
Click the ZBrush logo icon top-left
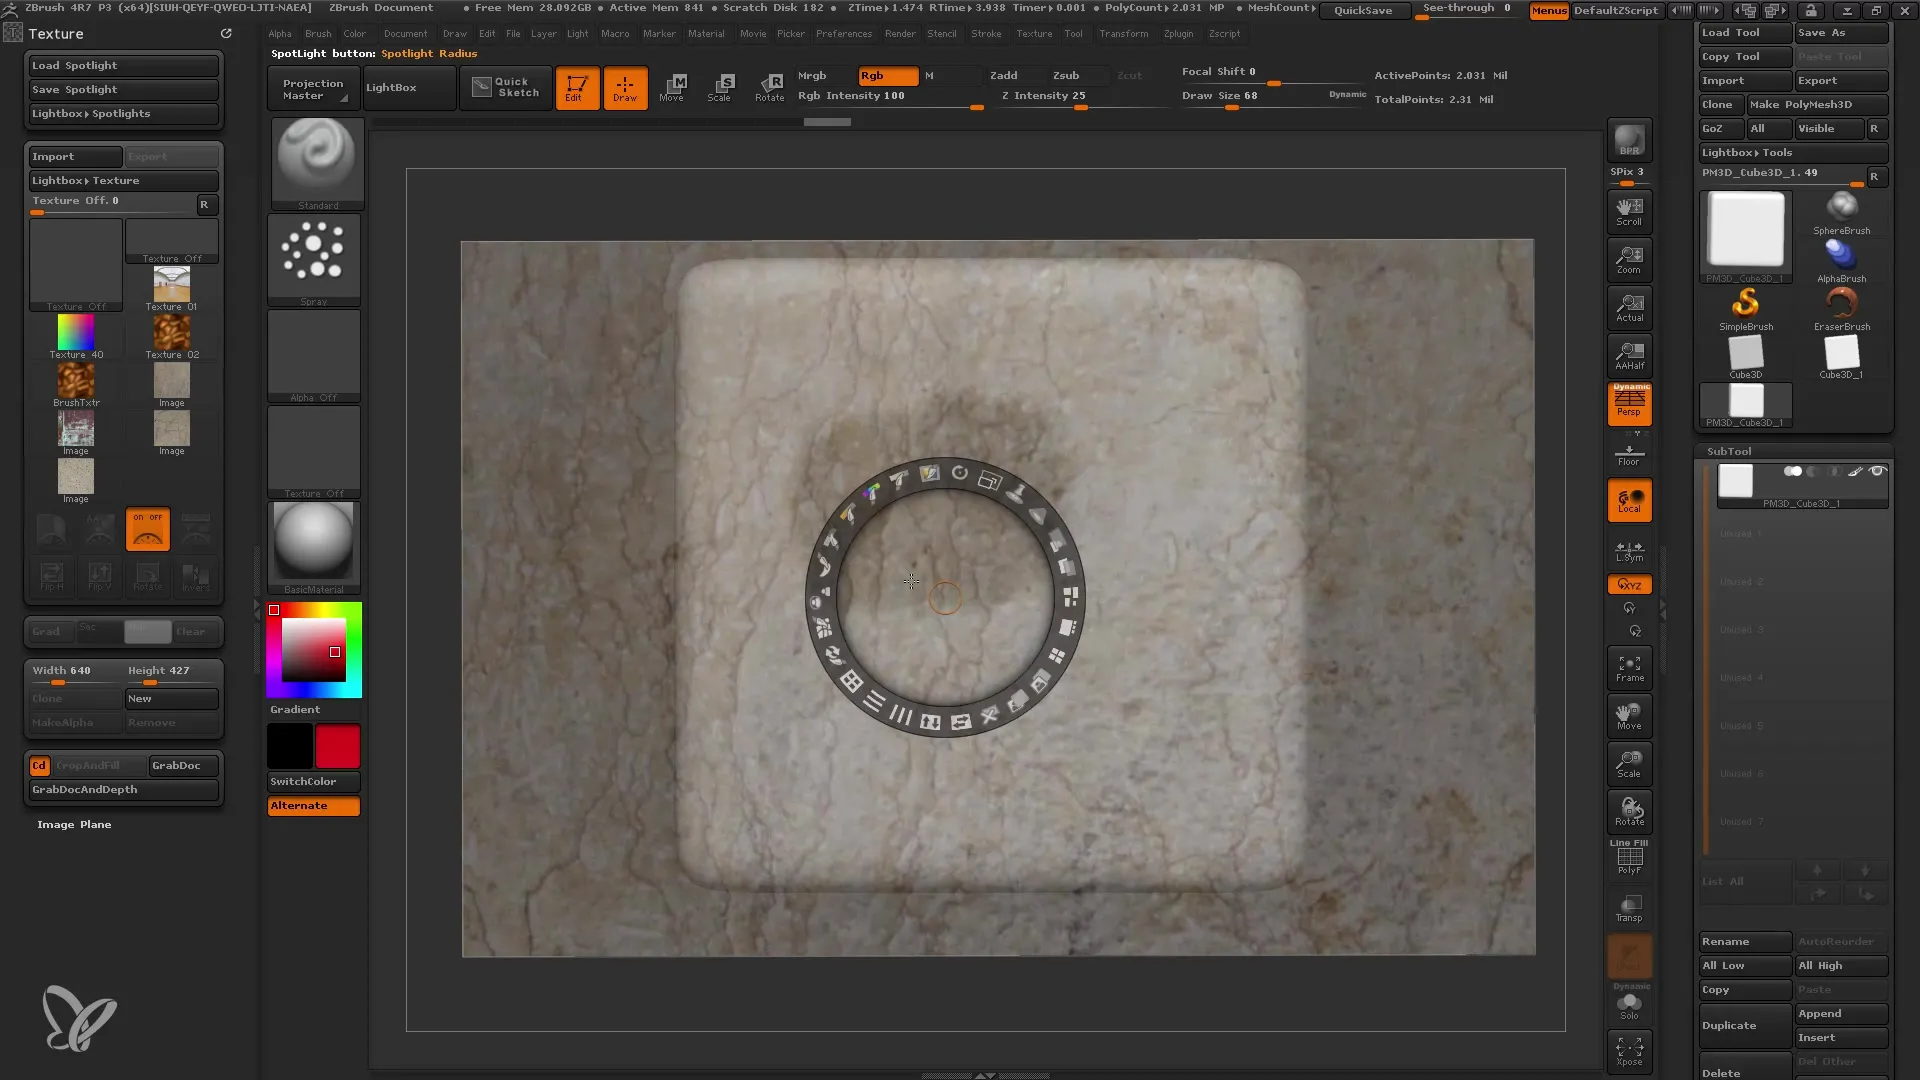point(11,8)
